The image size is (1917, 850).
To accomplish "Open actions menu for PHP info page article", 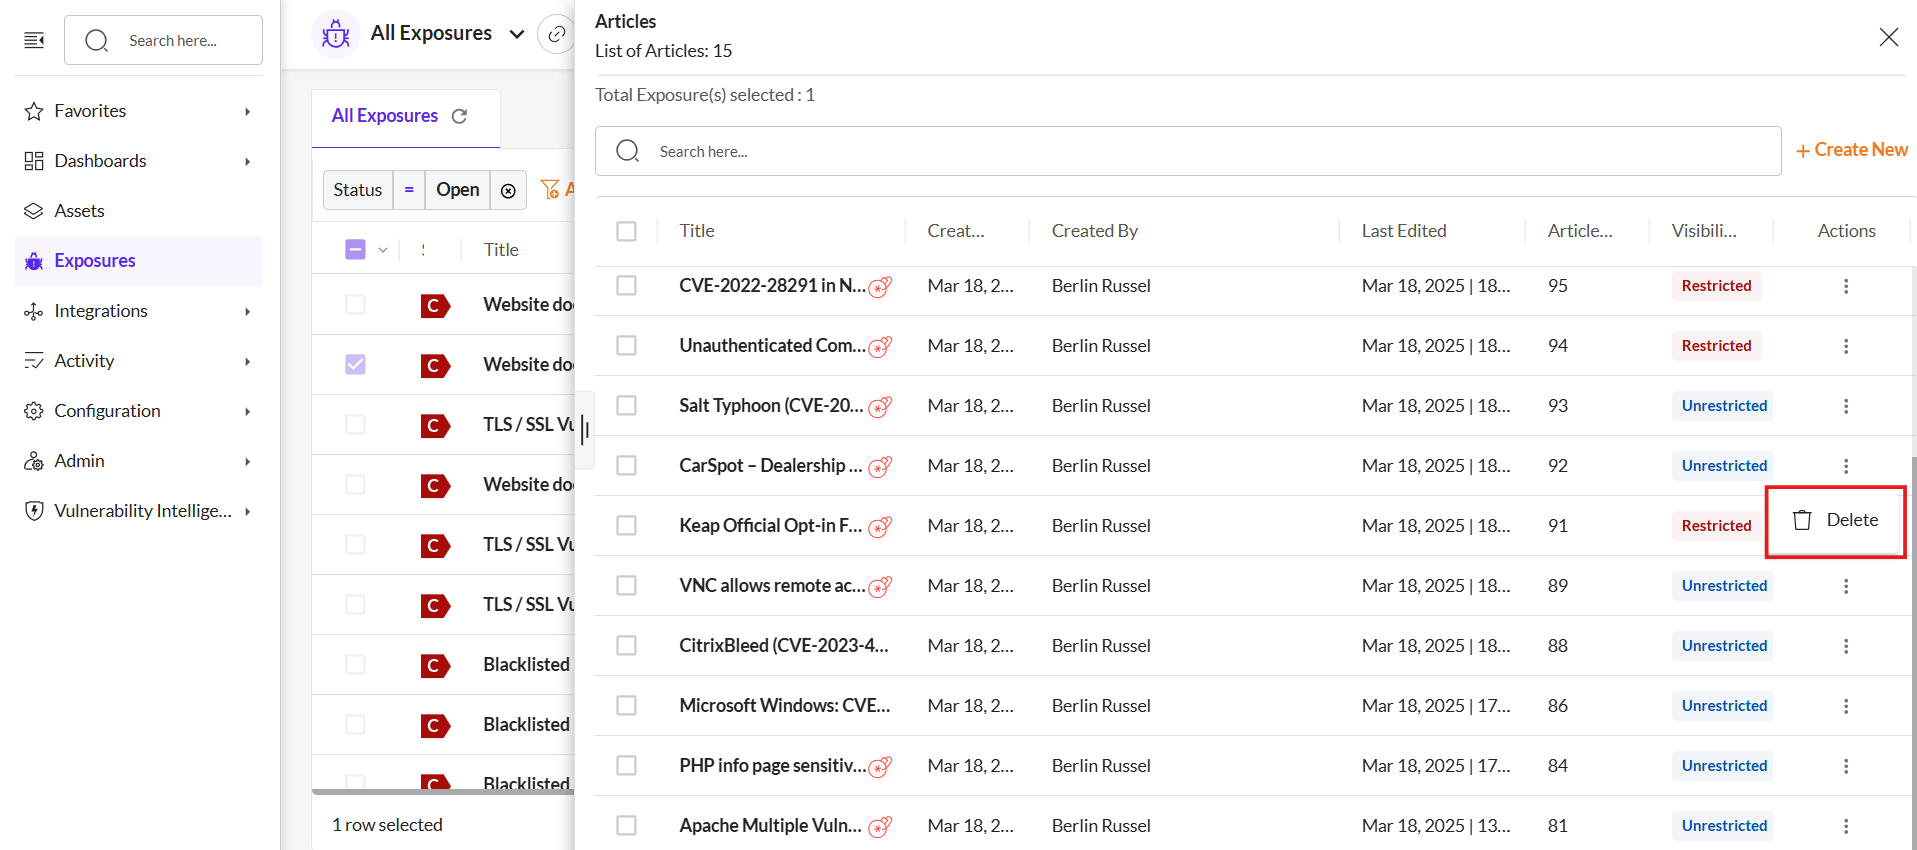I will coord(1846,766).
